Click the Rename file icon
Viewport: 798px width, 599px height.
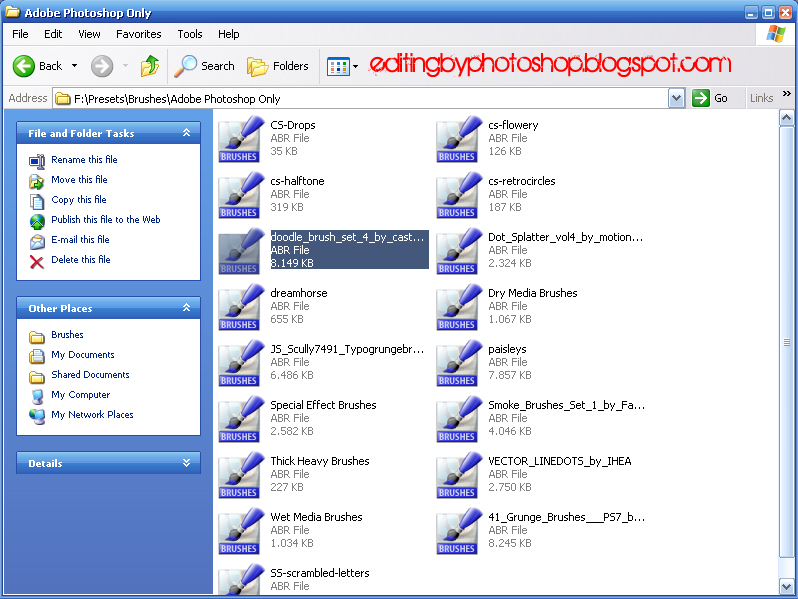click(37, 162)
